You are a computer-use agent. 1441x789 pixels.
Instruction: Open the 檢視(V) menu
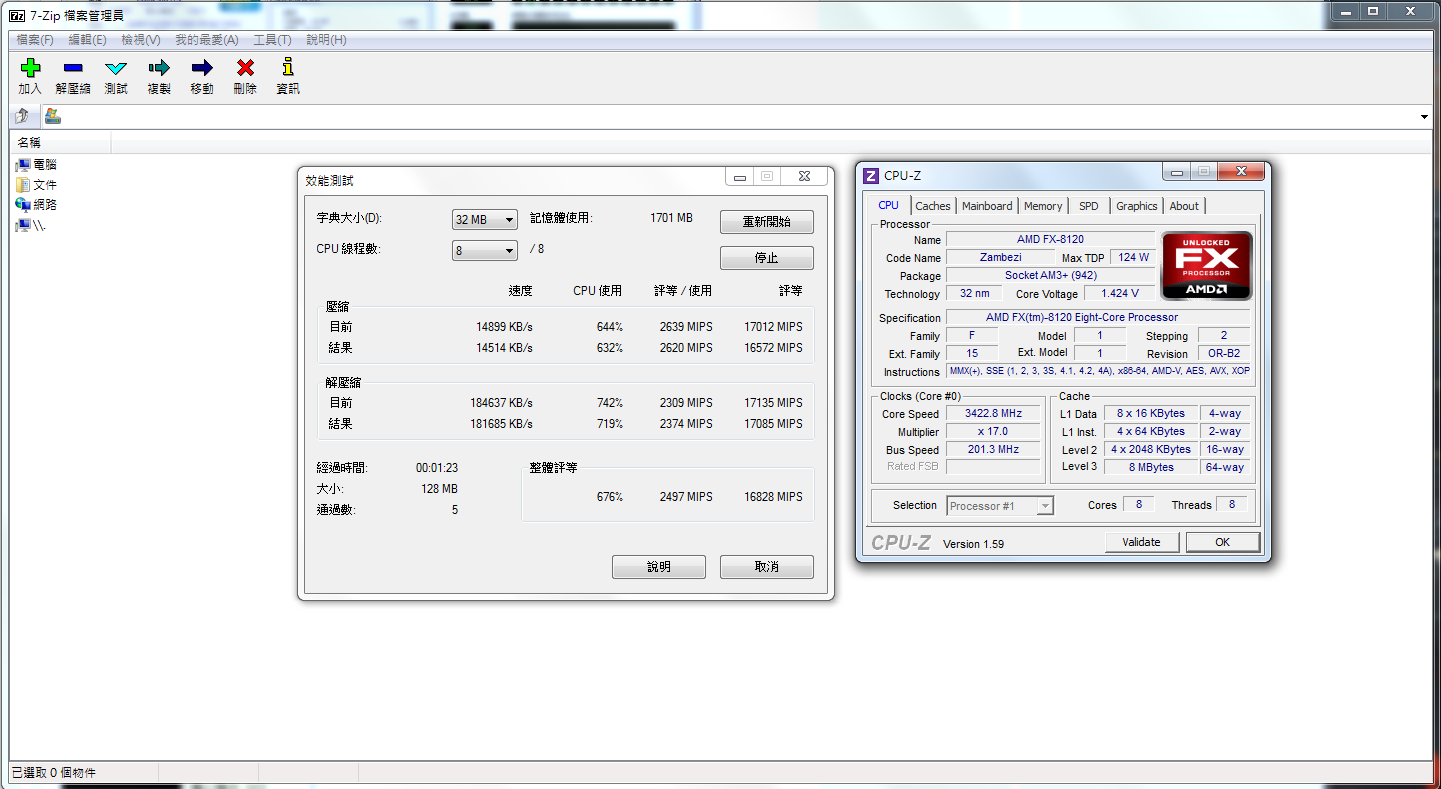141,40
